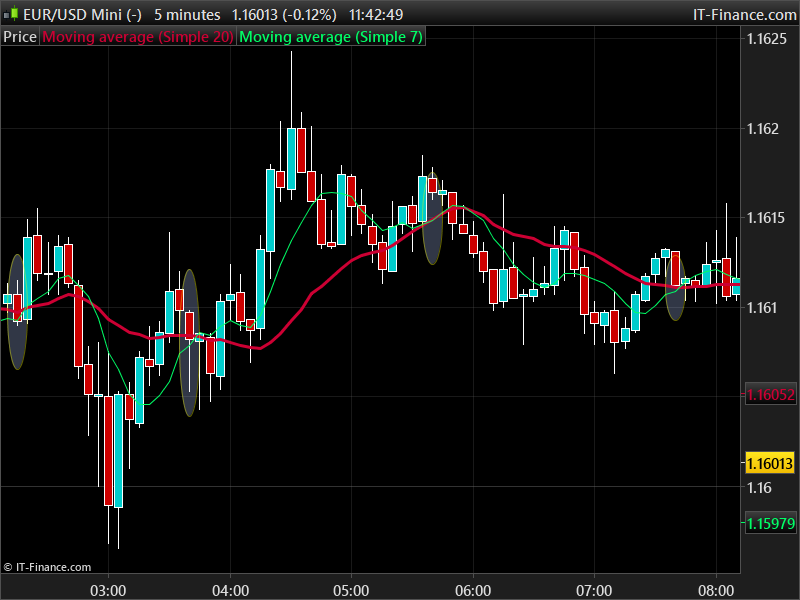Click the 5 minutes timeframe label
The width and height of the screenshot is (800, 600).
pos(187,14)
